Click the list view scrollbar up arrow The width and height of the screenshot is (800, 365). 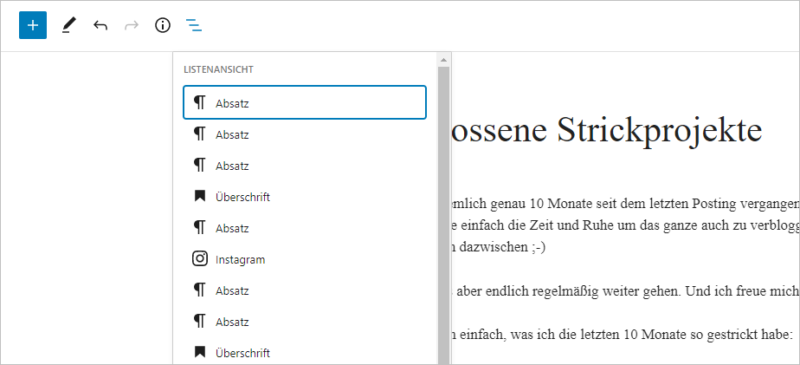click(x=443, y=60)
